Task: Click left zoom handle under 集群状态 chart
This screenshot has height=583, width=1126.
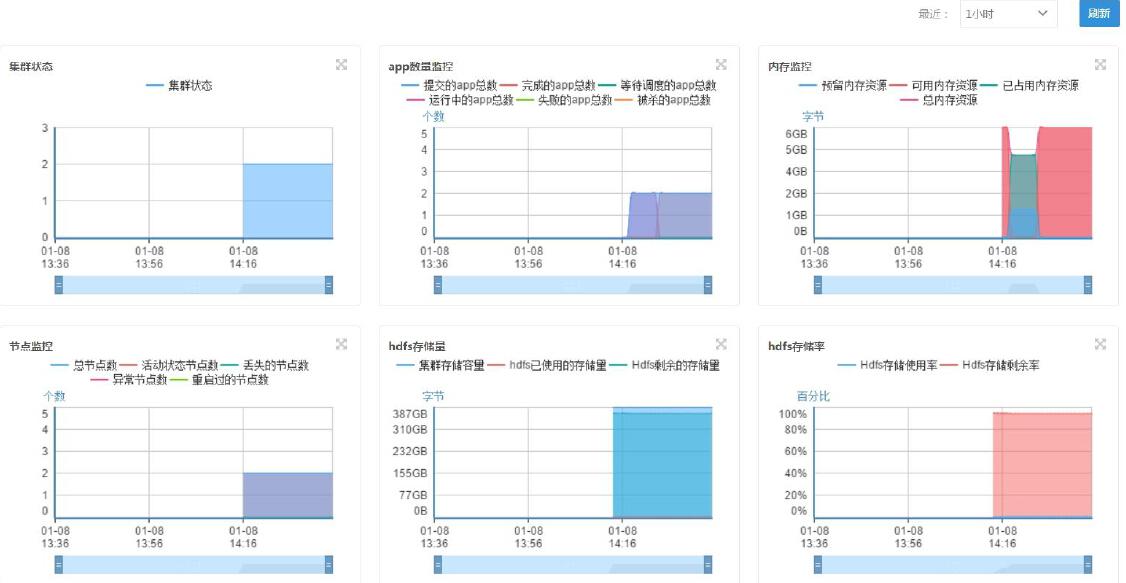Action: pyautogui.click(x=58, y=285)
